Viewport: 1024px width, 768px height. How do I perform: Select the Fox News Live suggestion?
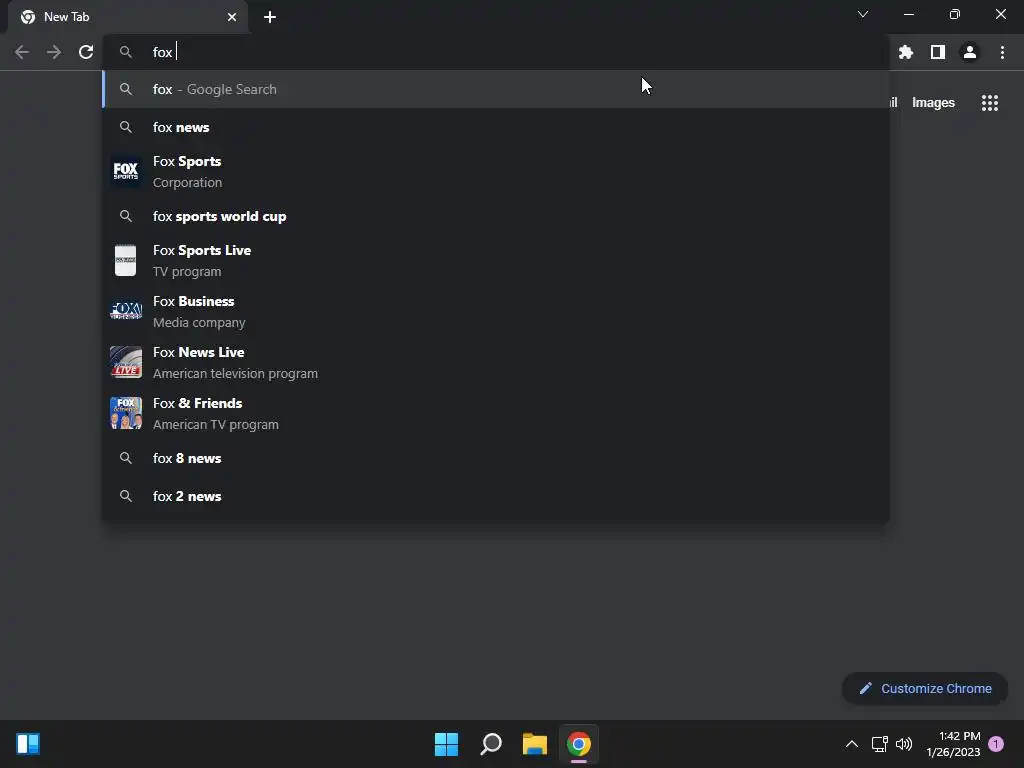pyautogui.click(x=496, y=362)
